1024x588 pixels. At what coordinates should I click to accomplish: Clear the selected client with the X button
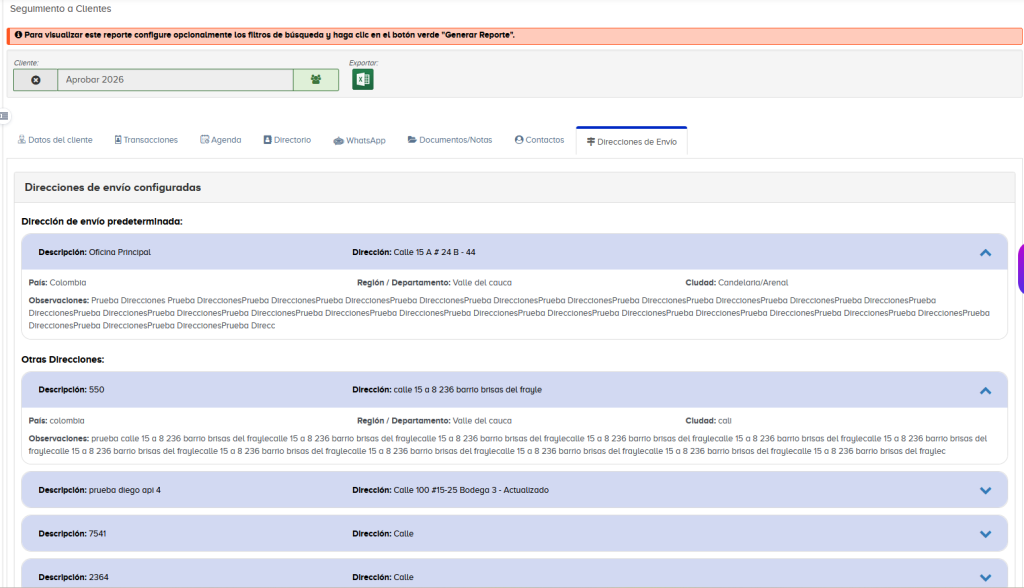(x=35, y=80)
